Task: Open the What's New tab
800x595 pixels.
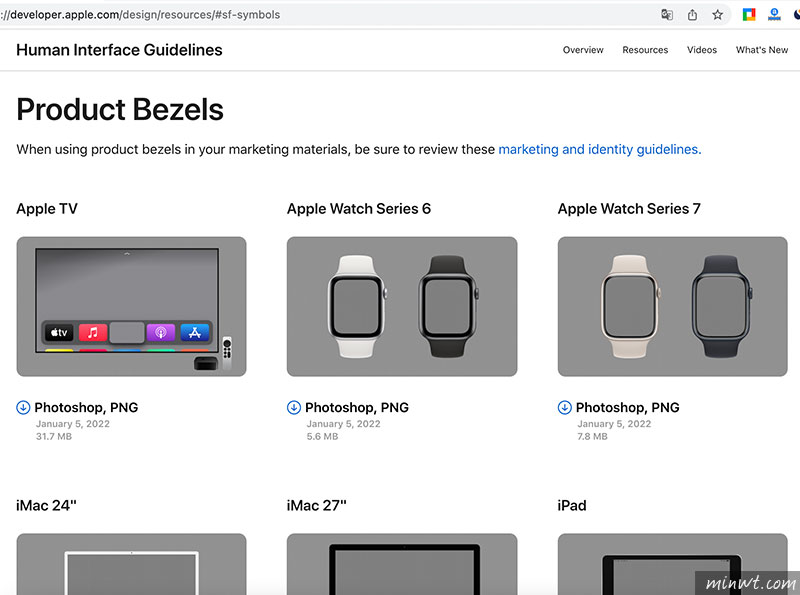Action: (762, 50)
